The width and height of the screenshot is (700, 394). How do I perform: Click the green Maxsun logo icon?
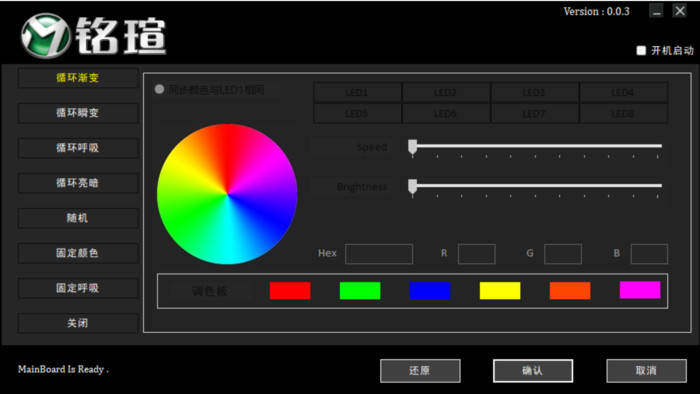(46, 36)
